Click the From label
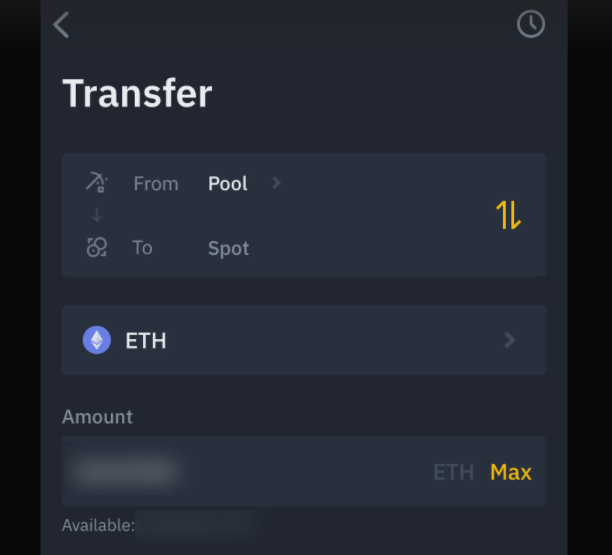This screenshot has width=612, height=555. click(156, 183)
